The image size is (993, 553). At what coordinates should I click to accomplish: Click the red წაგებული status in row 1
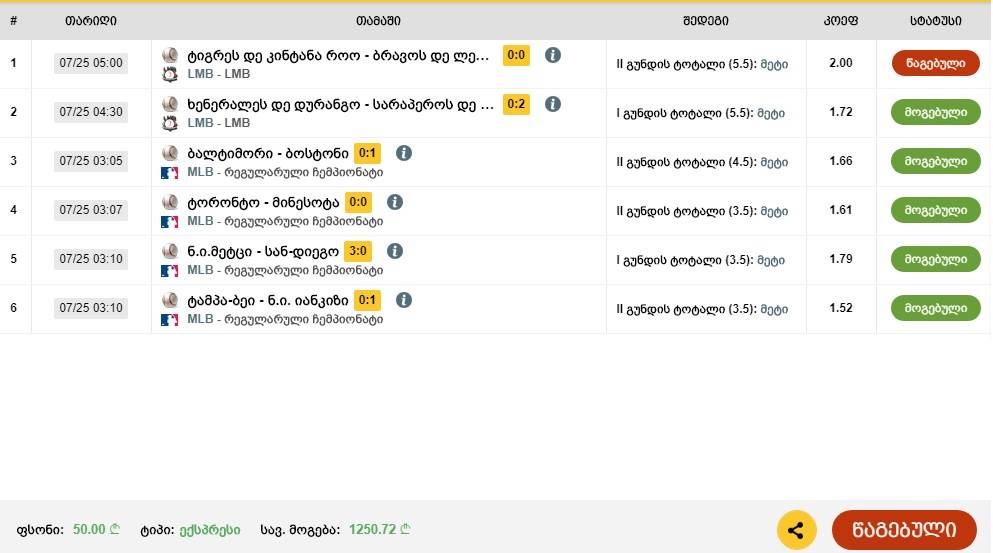click(935, 63)
